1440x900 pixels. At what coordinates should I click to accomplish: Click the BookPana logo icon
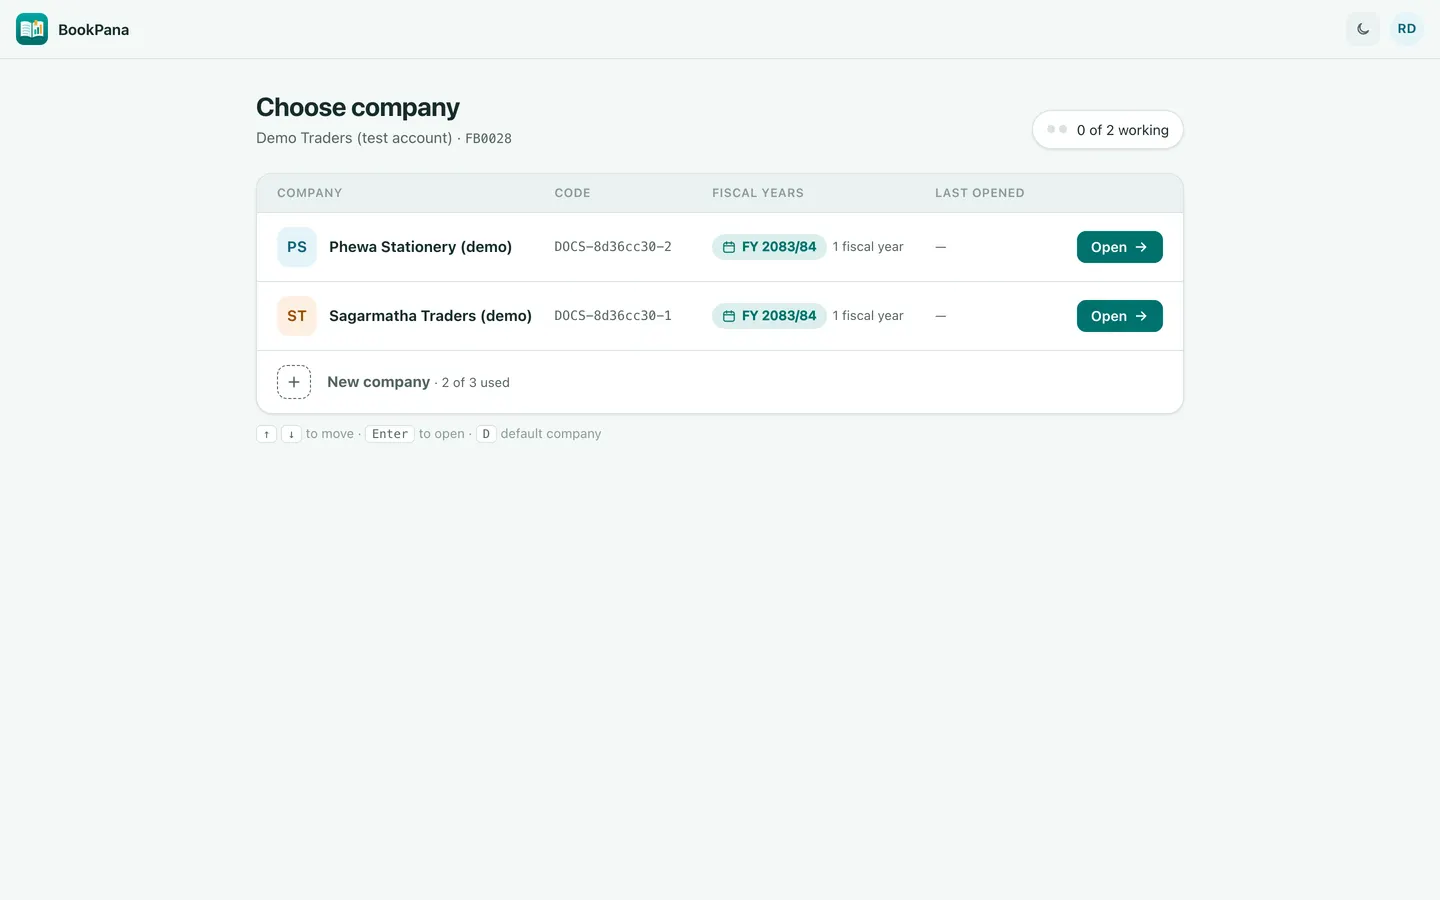32,29
